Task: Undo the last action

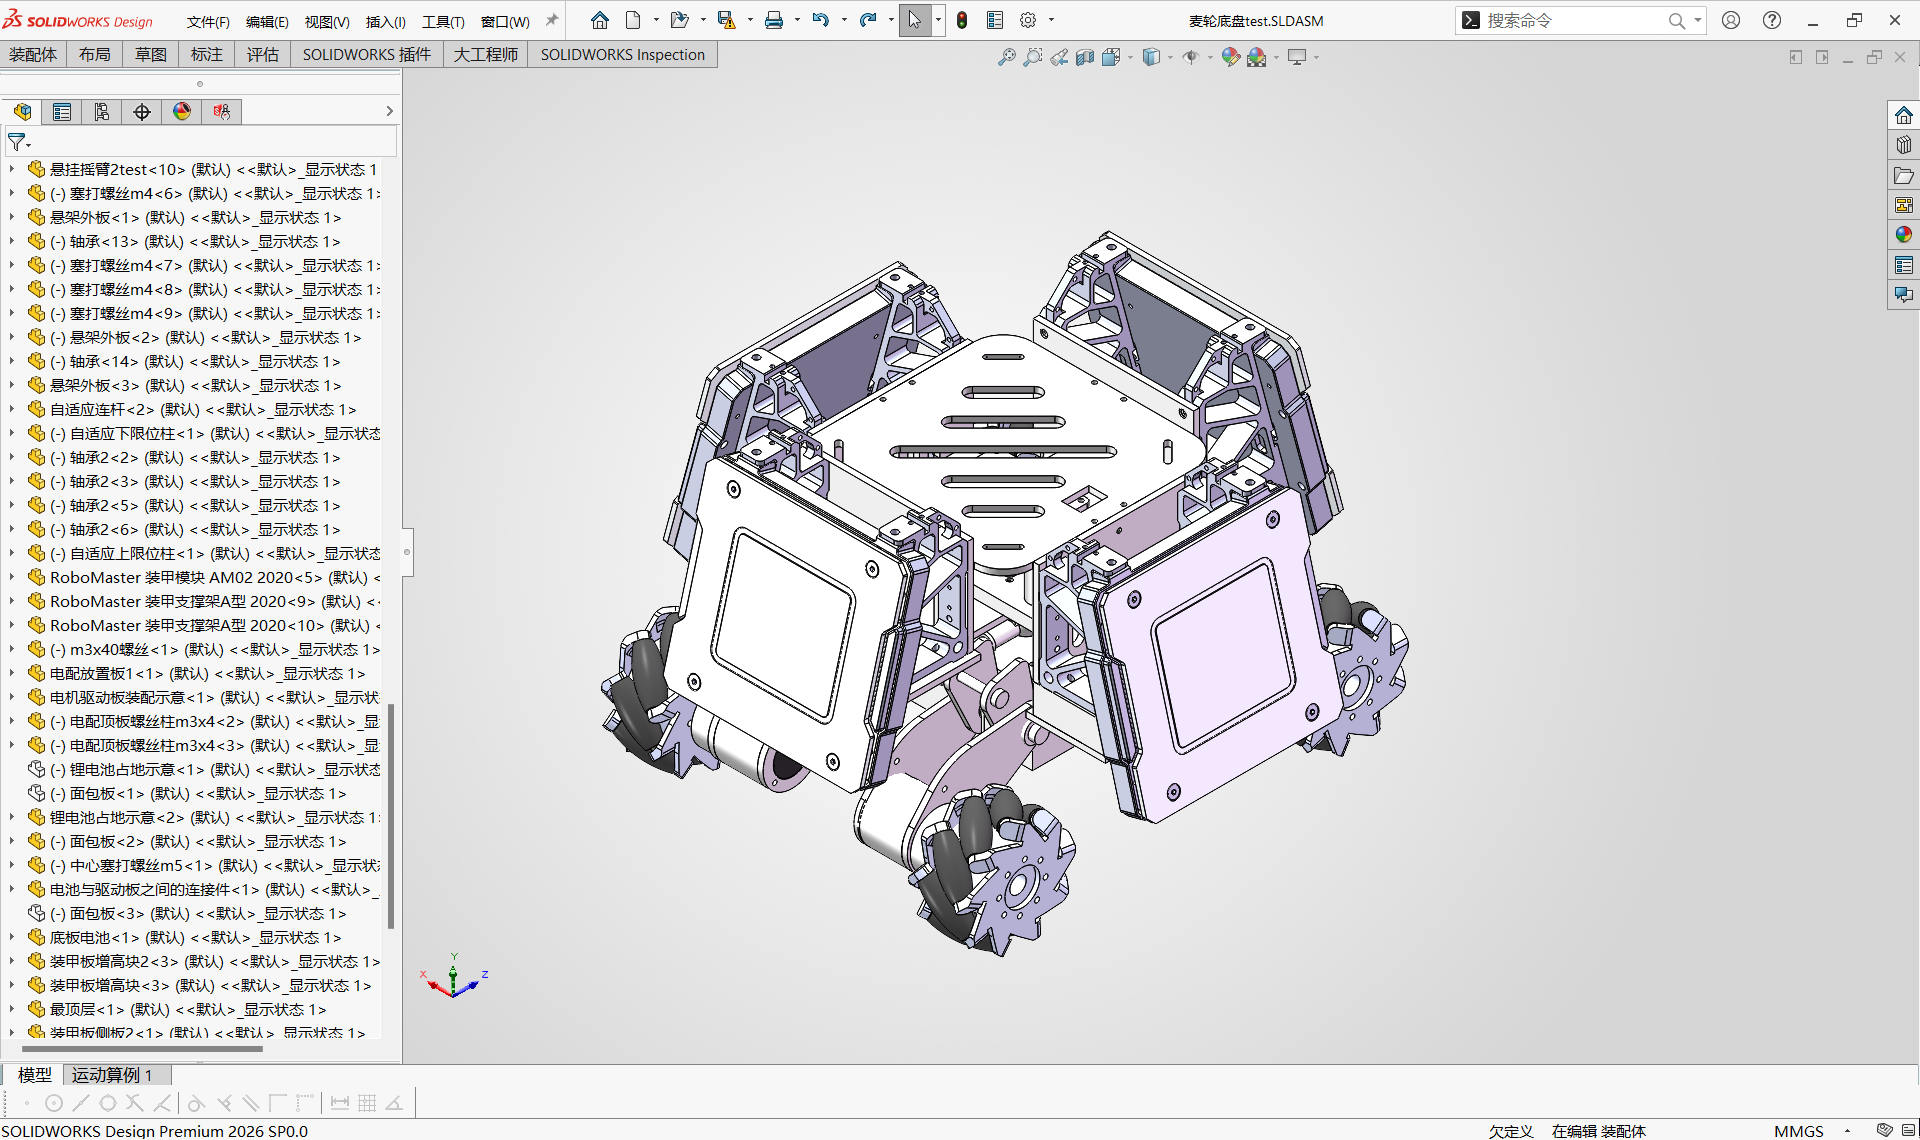Action: pos(821,20)
